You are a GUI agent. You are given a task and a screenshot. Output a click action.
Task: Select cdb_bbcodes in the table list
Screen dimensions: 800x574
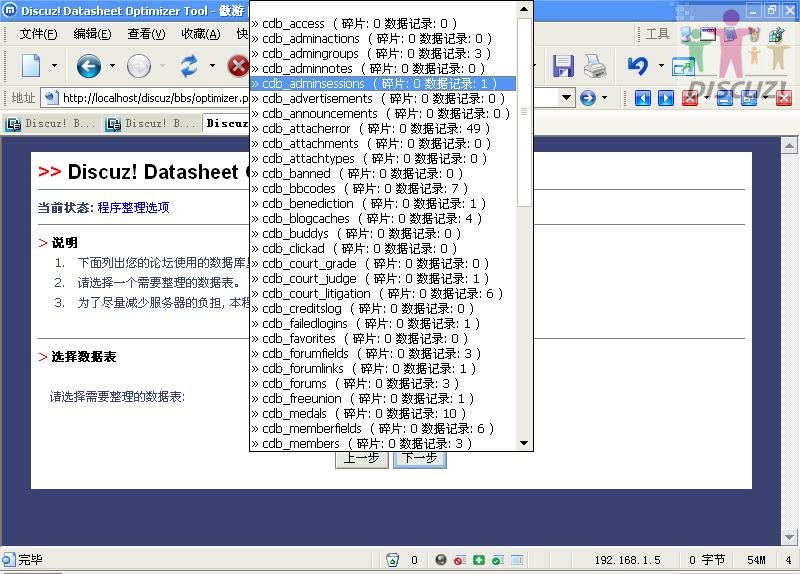click(383, 188)
